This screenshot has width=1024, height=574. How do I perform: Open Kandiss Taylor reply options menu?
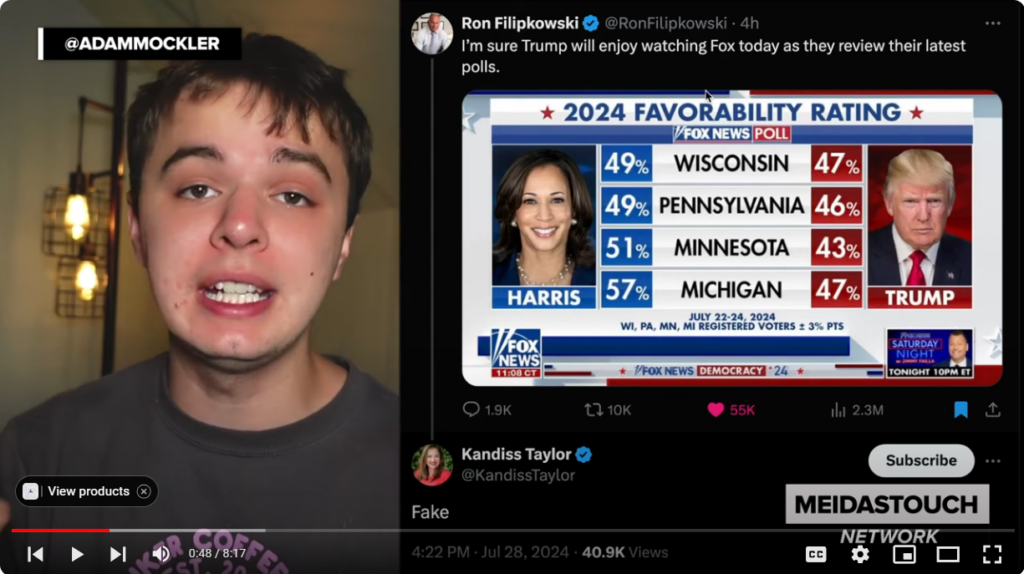(x=993, y=461)
